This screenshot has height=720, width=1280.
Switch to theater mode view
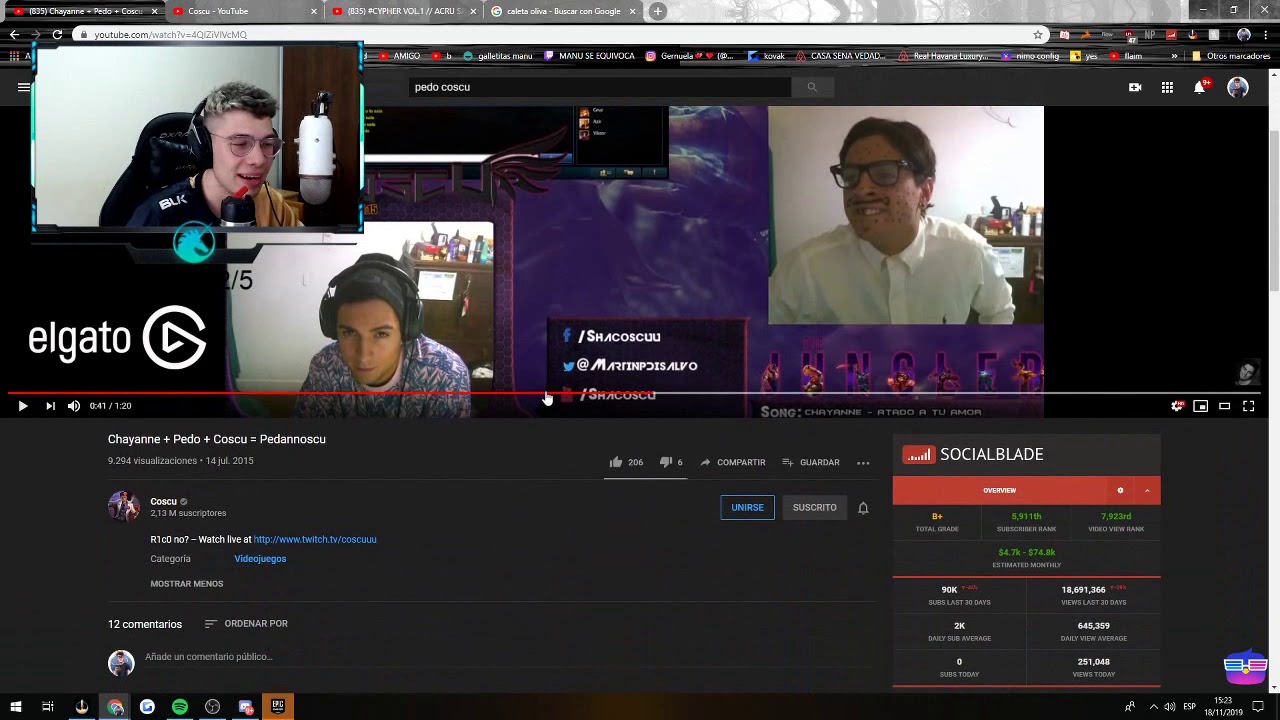tap(1224, 406)
